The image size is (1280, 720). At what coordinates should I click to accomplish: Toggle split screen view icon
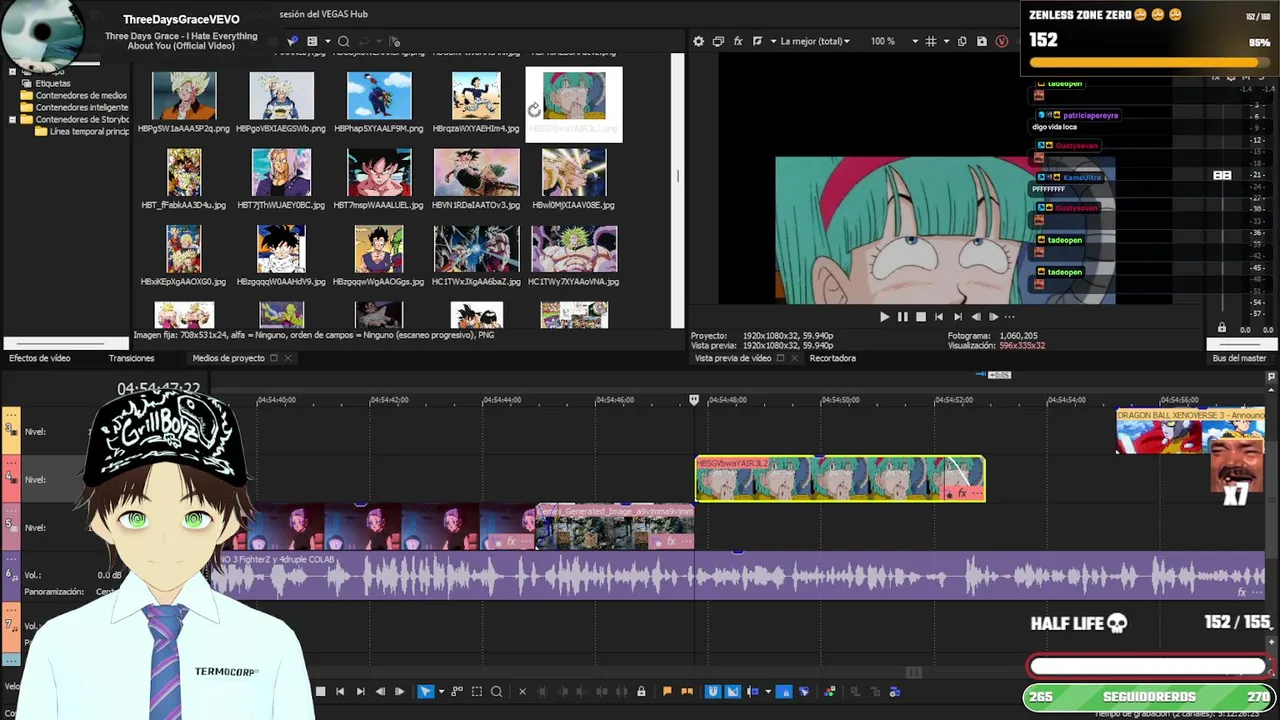coord(757,41)
